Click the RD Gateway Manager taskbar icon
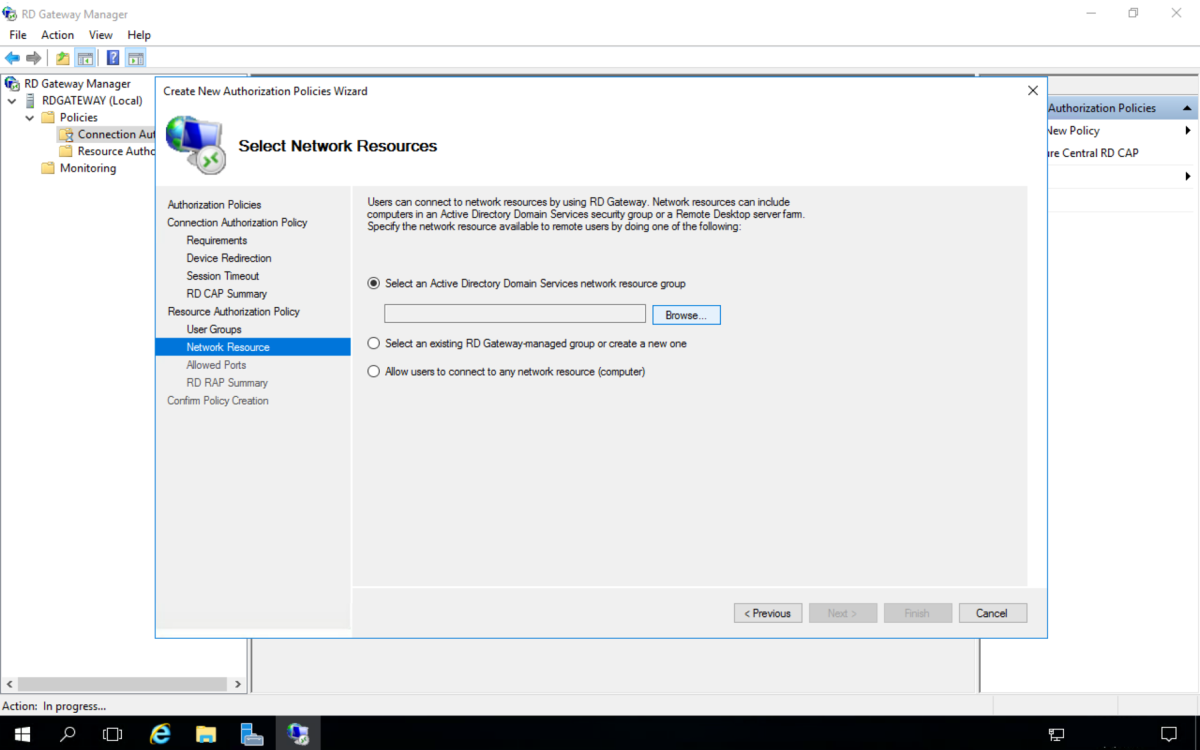This screenshot has width=1200, height=750. pos(298,733)
